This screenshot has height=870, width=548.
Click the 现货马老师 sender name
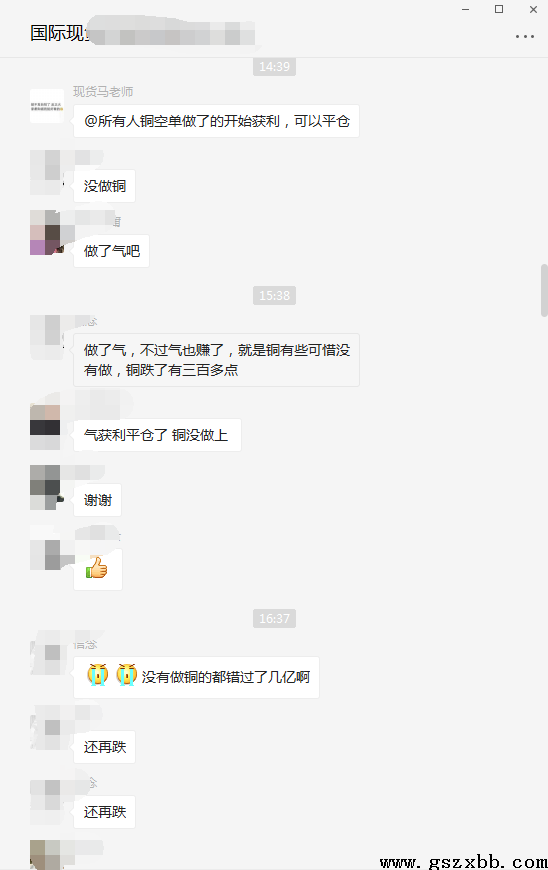point(103,92)
